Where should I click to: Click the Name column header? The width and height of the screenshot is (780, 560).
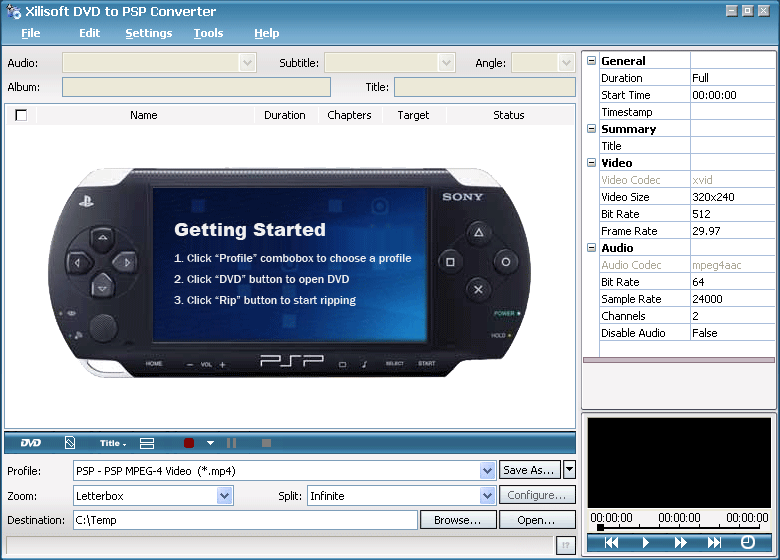pyautogui.click(x=144, y=115)
